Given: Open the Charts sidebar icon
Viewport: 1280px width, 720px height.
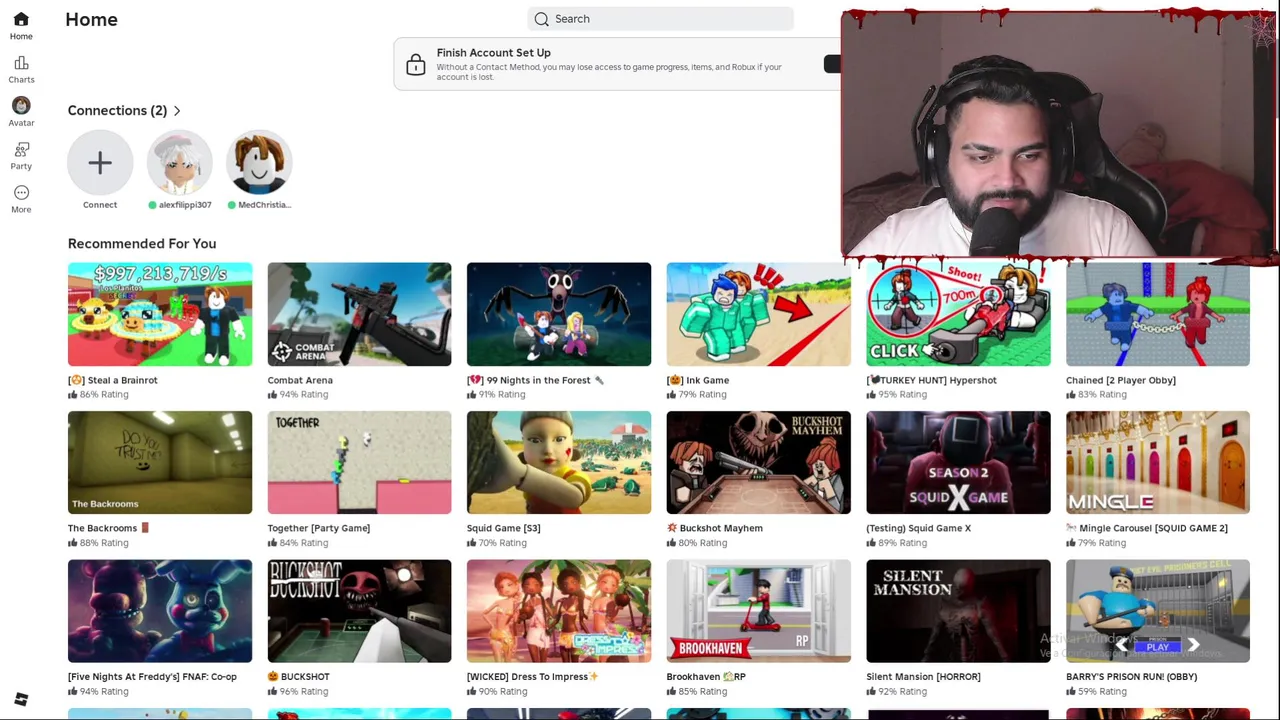Looking at the screenshot, I should [x=21, y=62].
